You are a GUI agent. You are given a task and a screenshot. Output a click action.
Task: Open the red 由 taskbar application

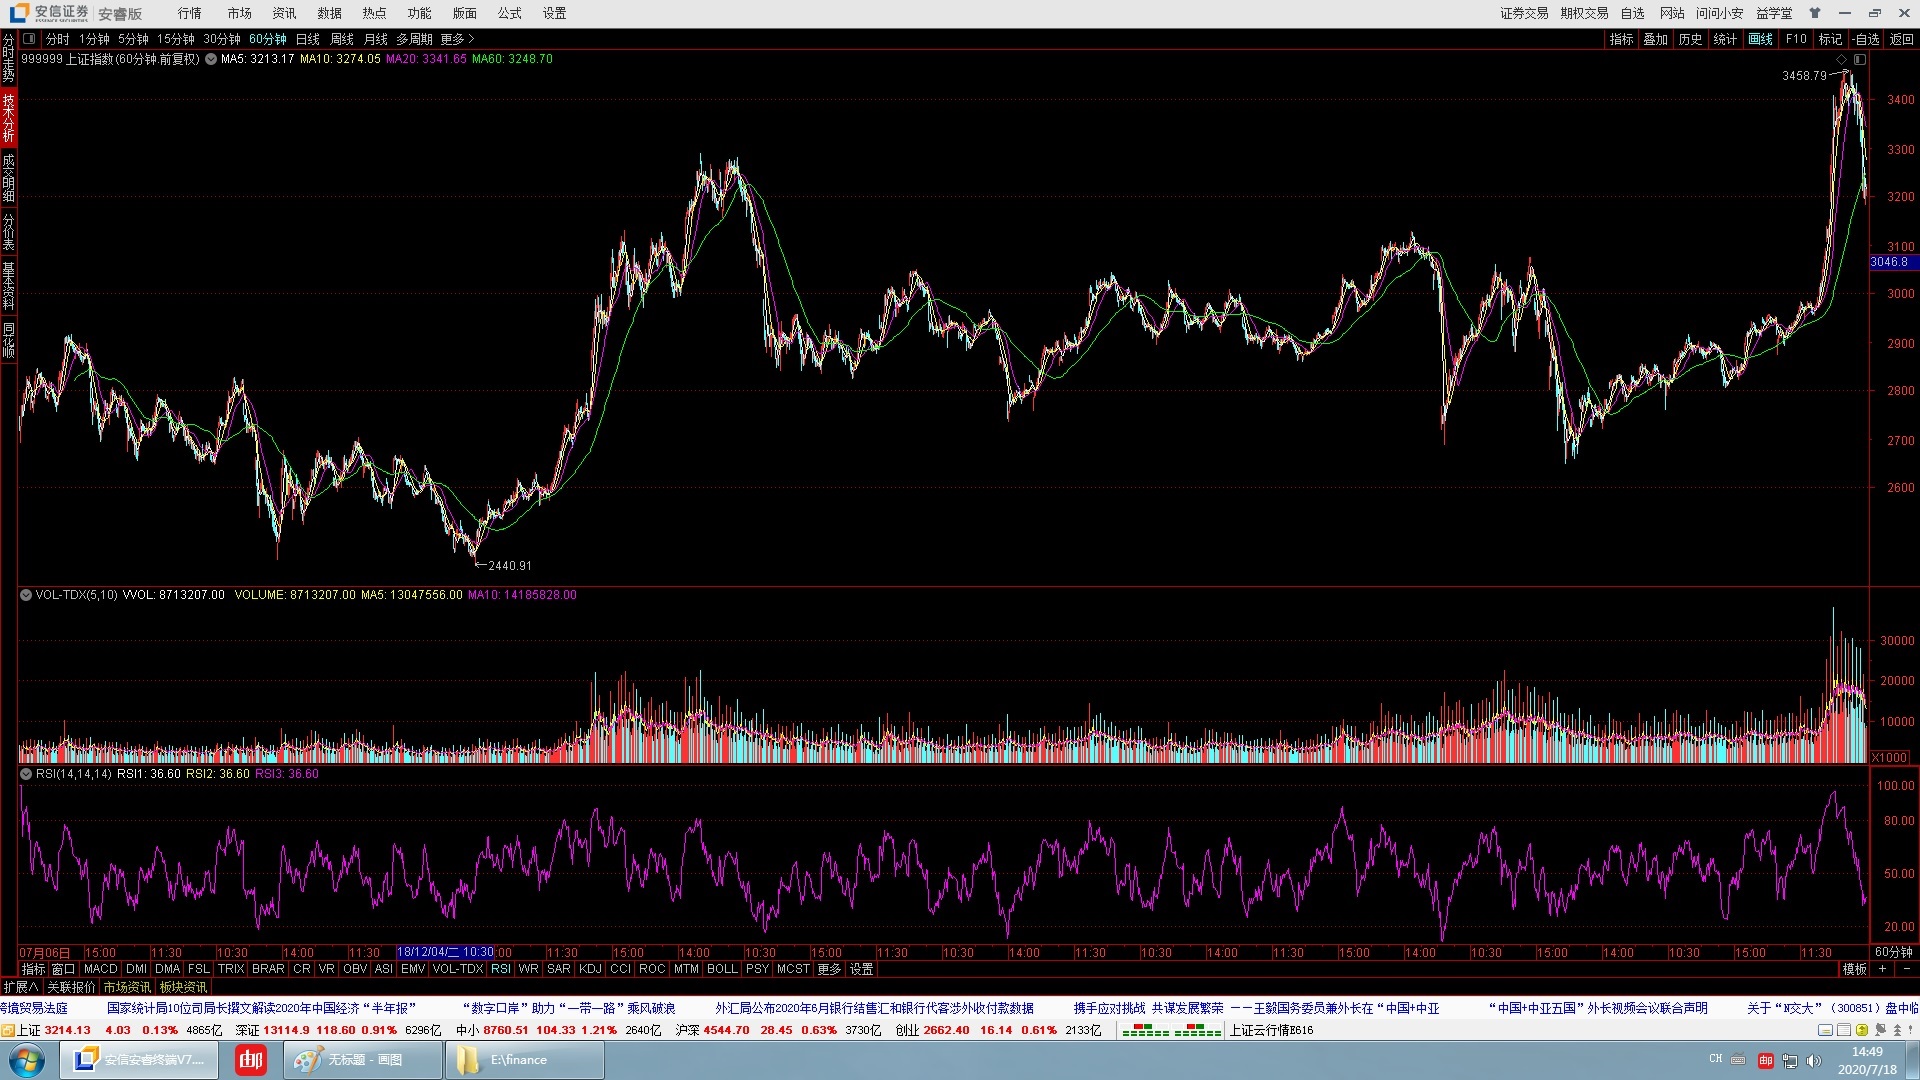(251, 1060)
